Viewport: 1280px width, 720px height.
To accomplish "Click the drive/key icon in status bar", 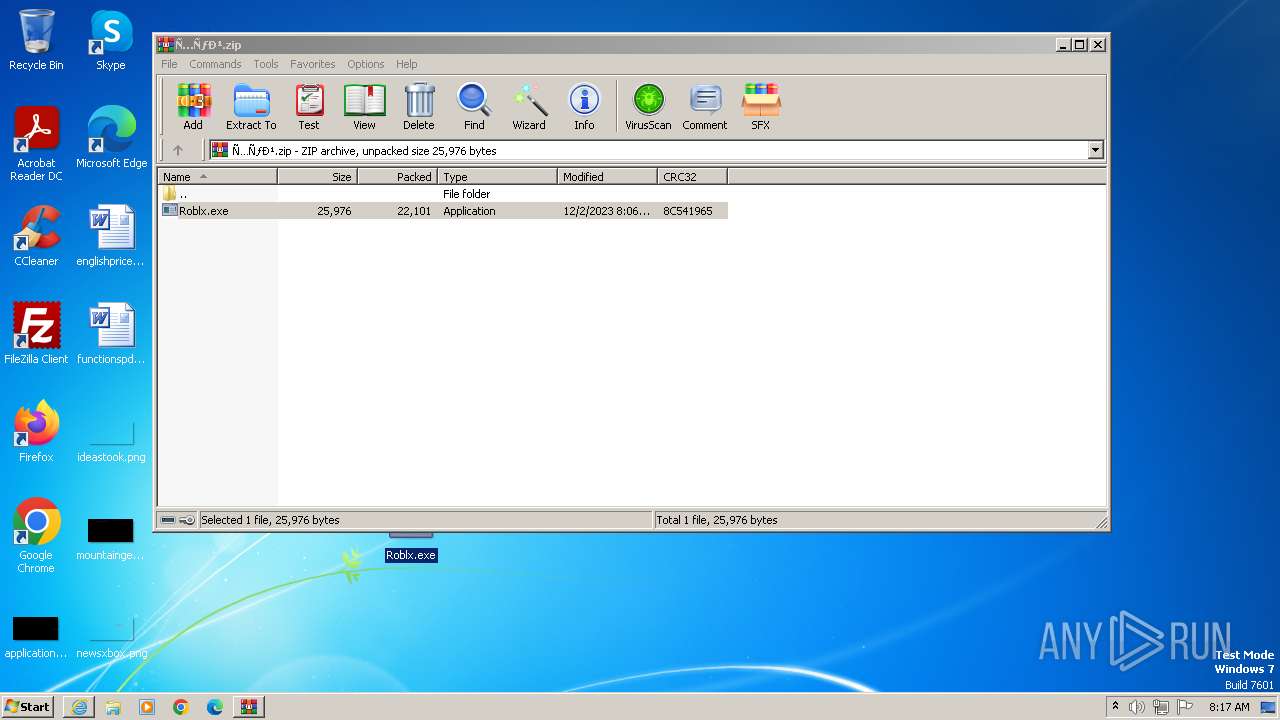I will click(178, 520).
